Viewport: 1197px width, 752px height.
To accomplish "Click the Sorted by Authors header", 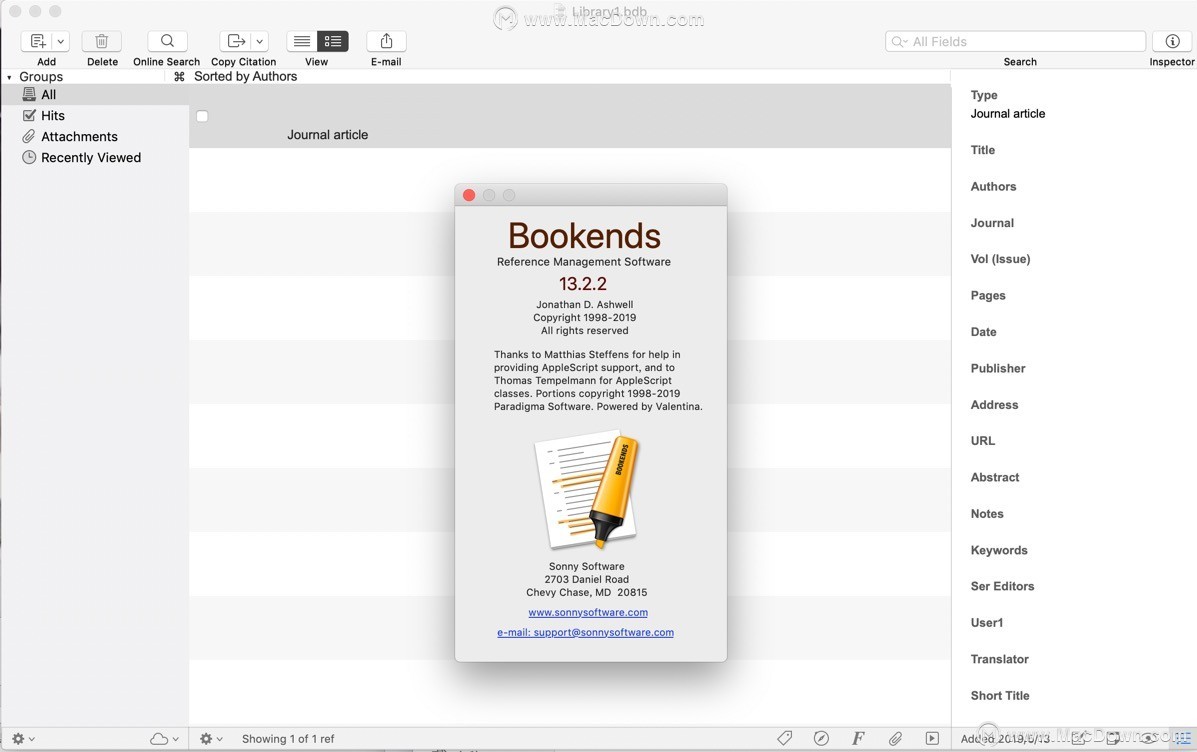I will [x=245, y=76].
